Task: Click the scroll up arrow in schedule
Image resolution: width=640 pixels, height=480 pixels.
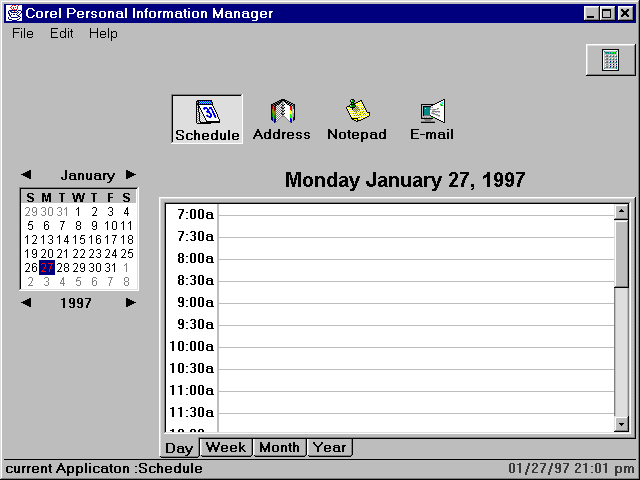Action: point(621,211)
